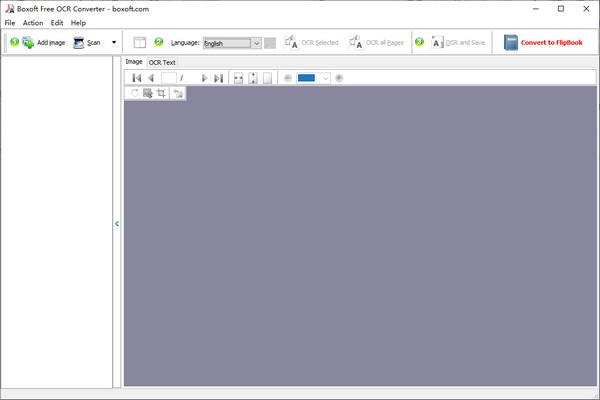Click the last icon in the image edit toolbar
The width and height of the screenshot is (600, 400).
(x=178, y=93)
